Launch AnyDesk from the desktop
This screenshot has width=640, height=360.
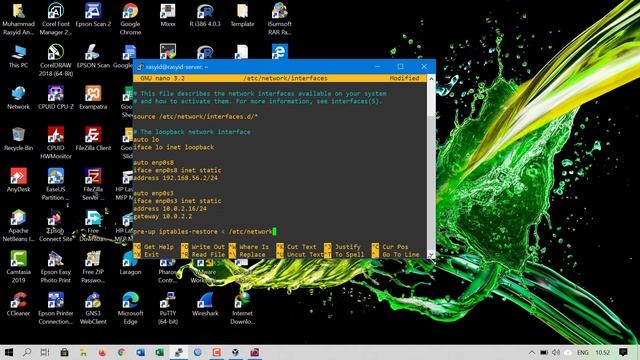(x=18, y=180)
